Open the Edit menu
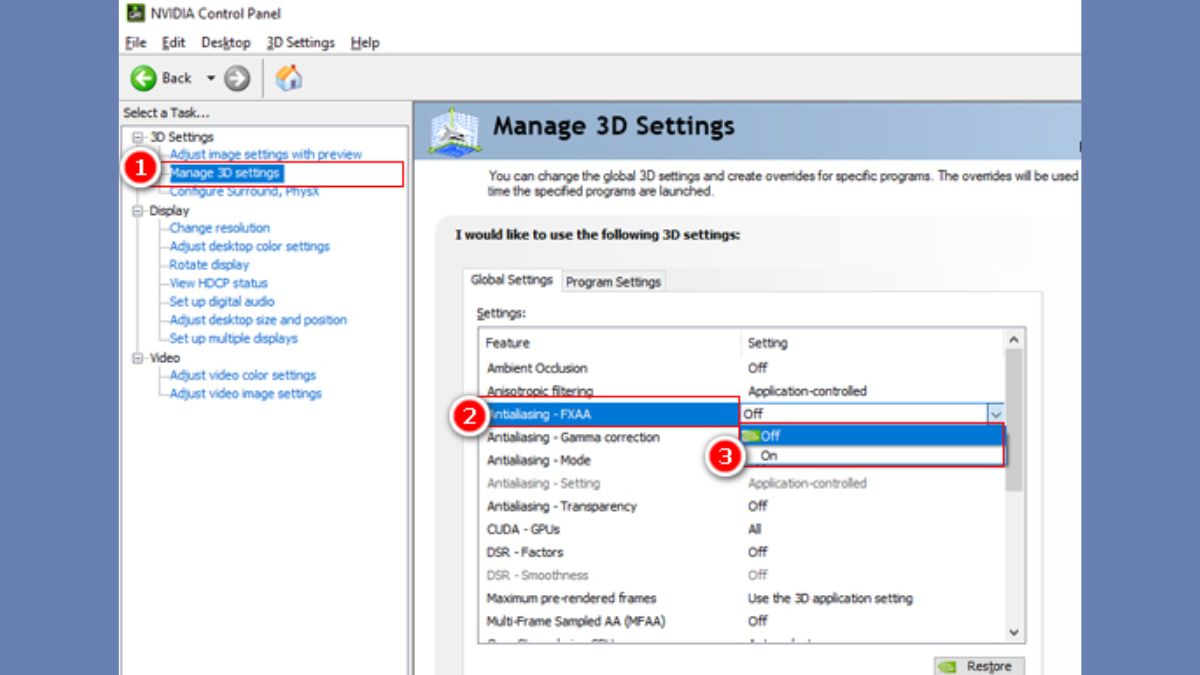The image size is (1200, 675). point(174,42)
